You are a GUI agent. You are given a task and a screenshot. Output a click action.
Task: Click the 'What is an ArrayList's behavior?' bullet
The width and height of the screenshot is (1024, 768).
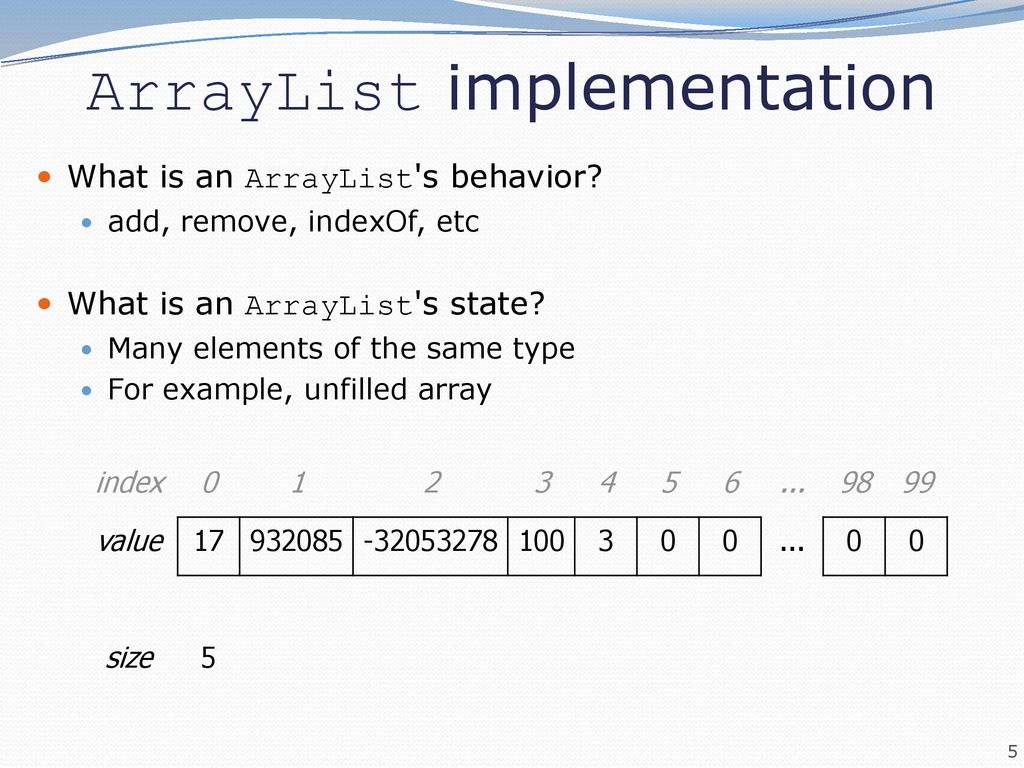pyautogui.click(x=334, y=177)
